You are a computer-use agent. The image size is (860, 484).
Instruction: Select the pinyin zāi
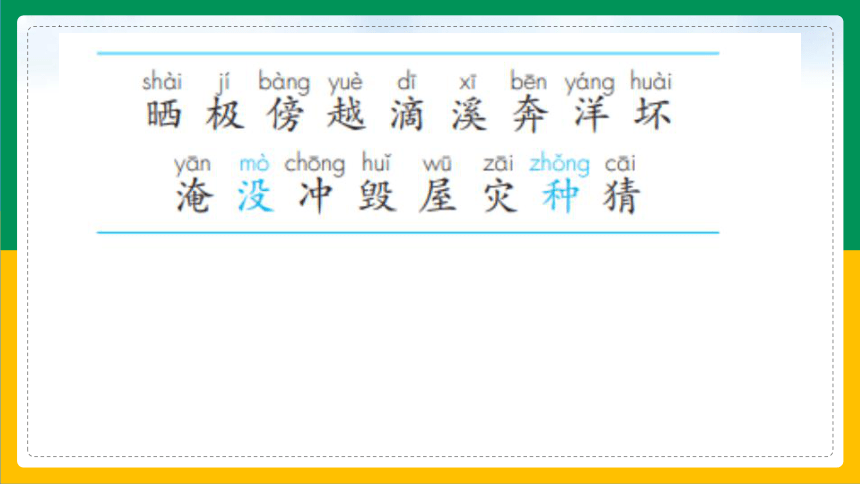(x=498, y=164)
